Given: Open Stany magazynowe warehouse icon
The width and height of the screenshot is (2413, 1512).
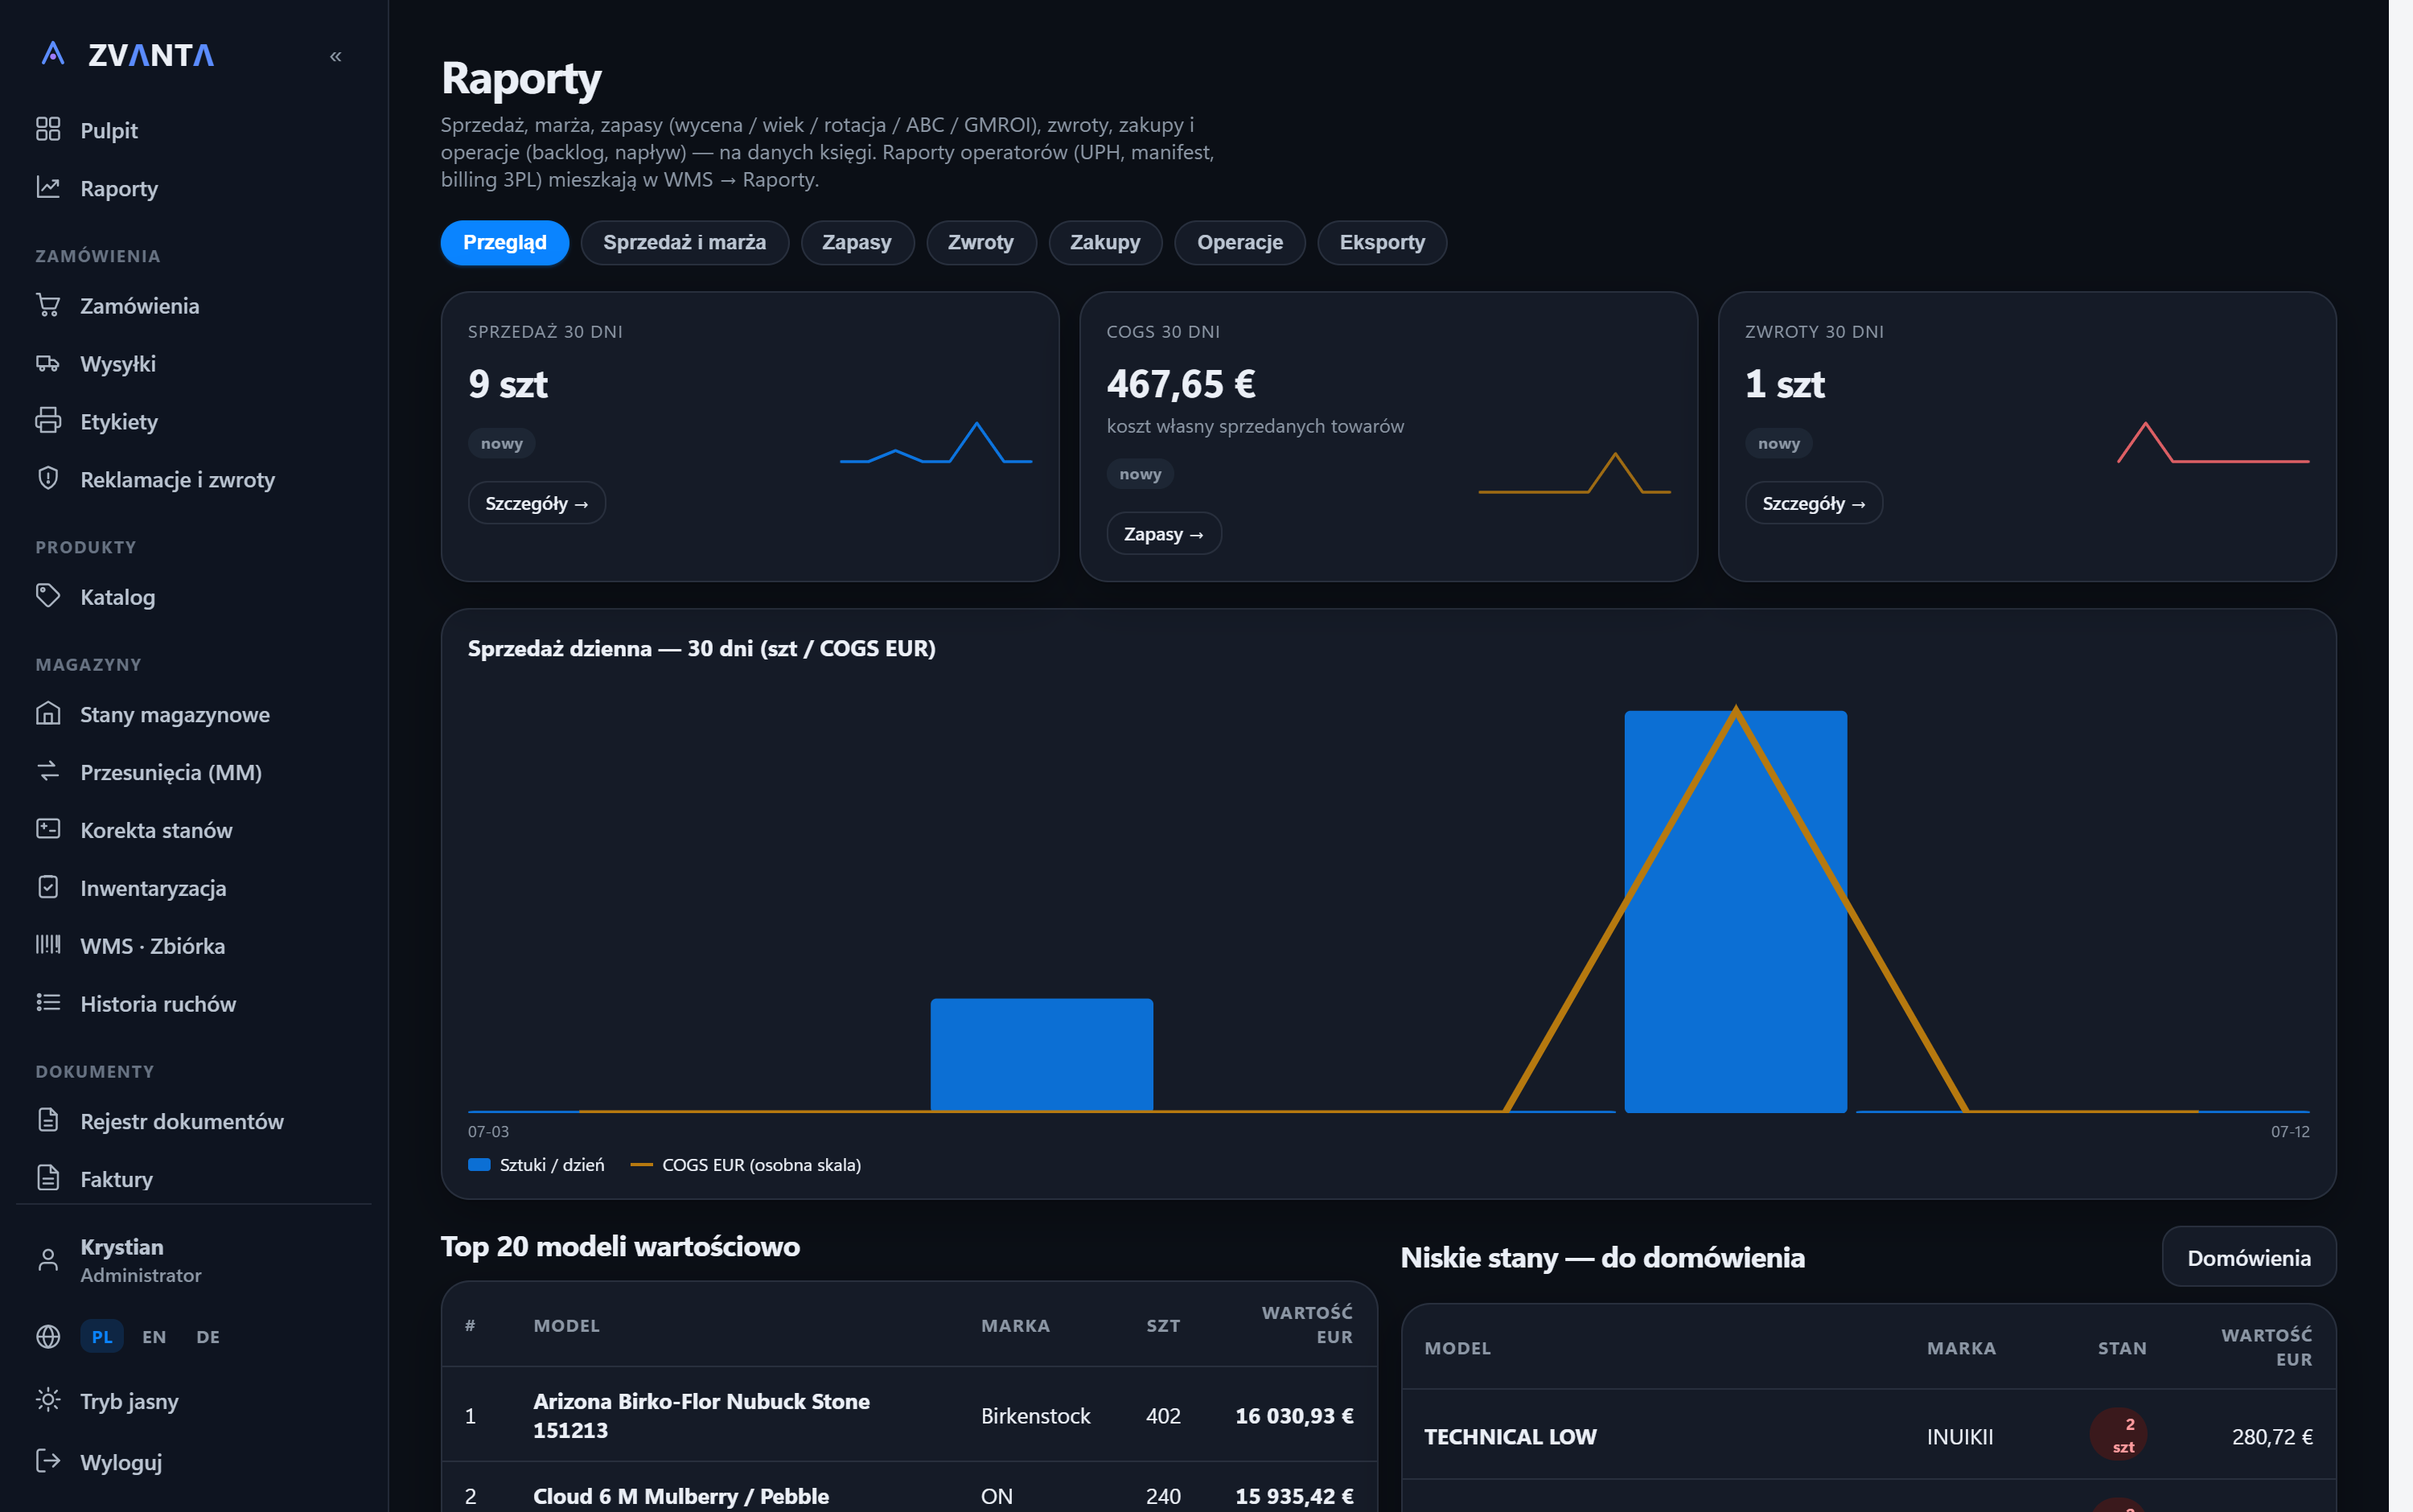Looking at the screenshot, I should pyautogui.click(x=48, y=713).
